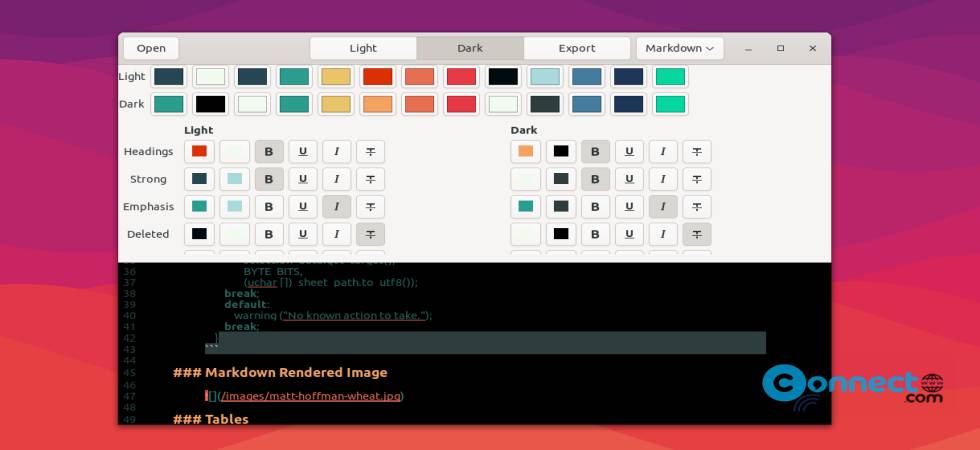Pick the last green Light palette swatch

(x=670, y=76)
